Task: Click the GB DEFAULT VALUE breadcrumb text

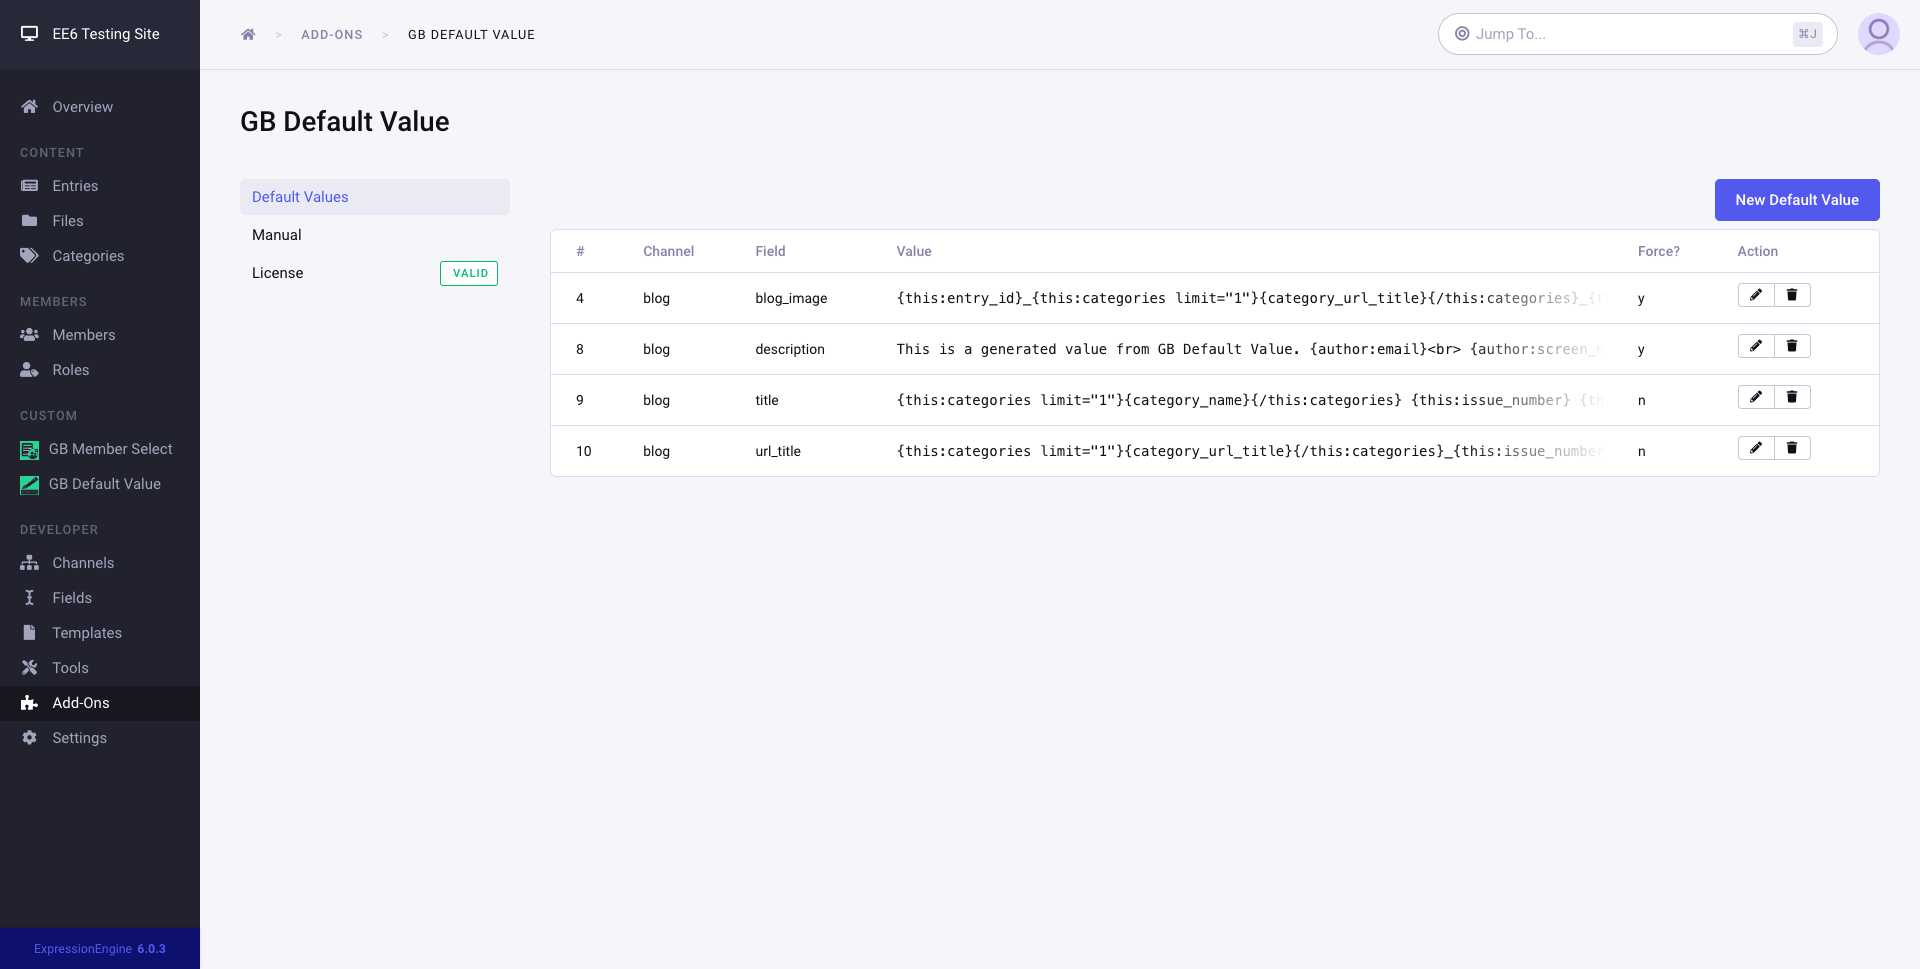Action: click(471, 35)
